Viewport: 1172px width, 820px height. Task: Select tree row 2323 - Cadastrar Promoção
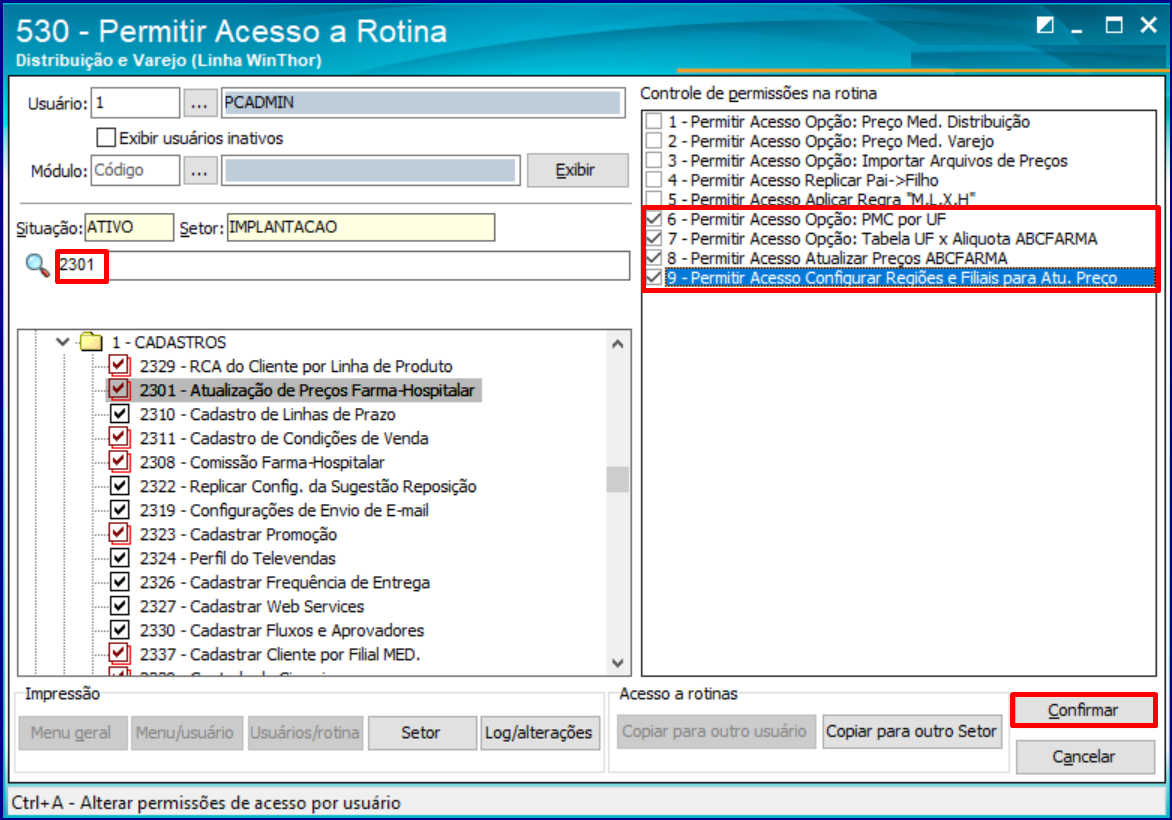(x=238, y=534)
